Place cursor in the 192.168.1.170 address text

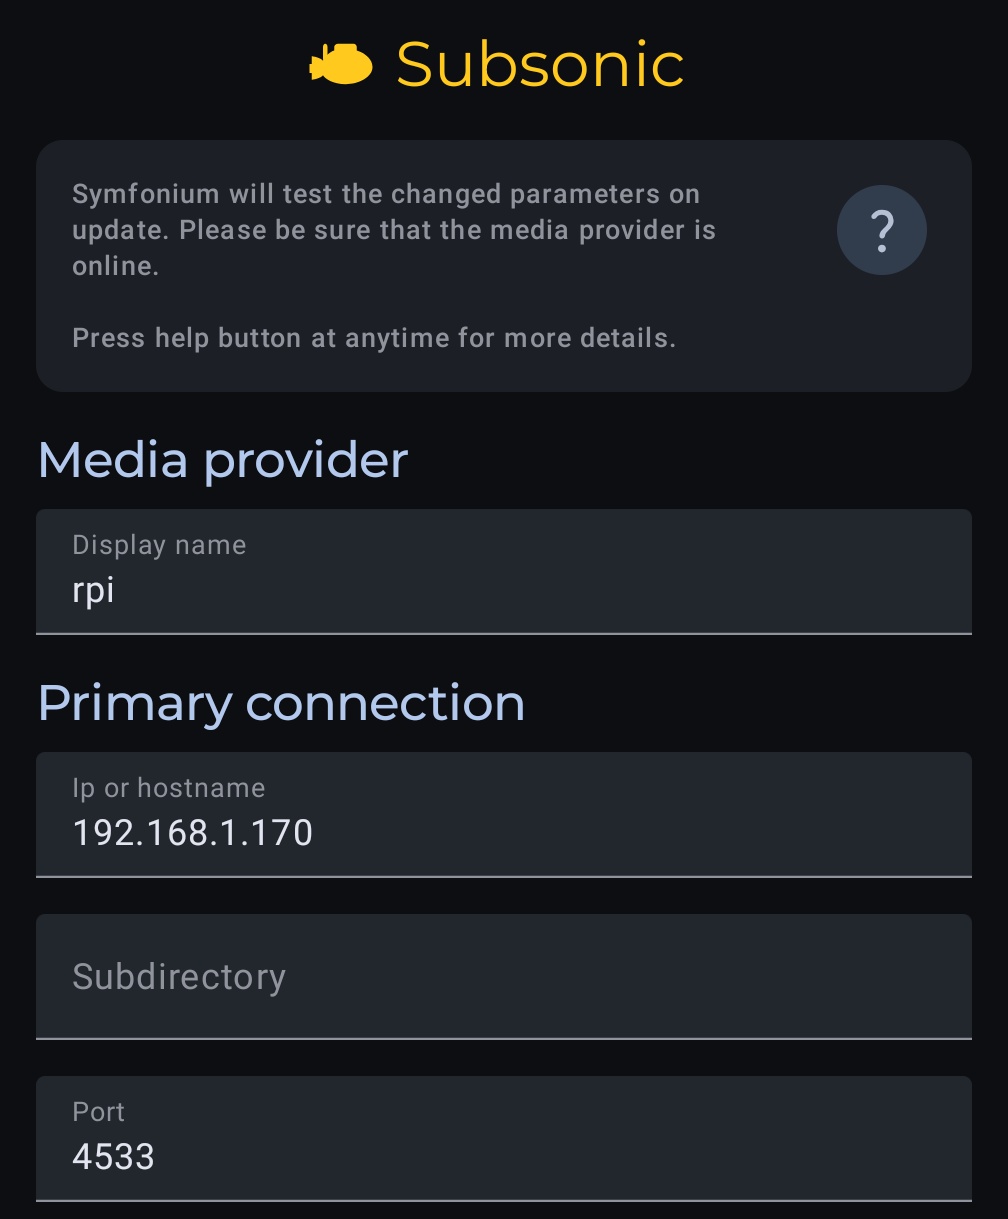[x=193, y=833]
